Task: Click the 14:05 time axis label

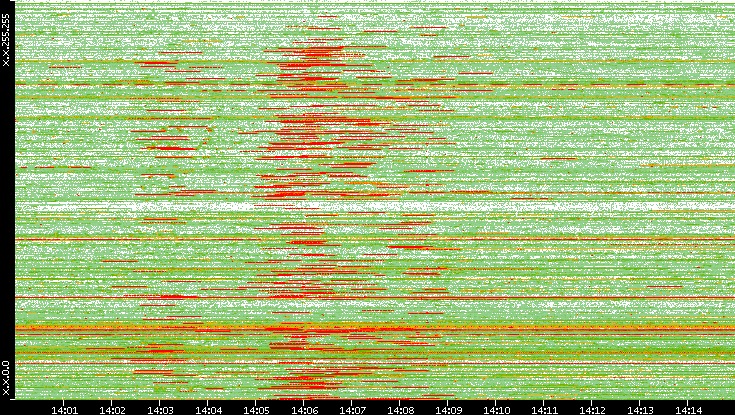Action: [x=256, y=410]
